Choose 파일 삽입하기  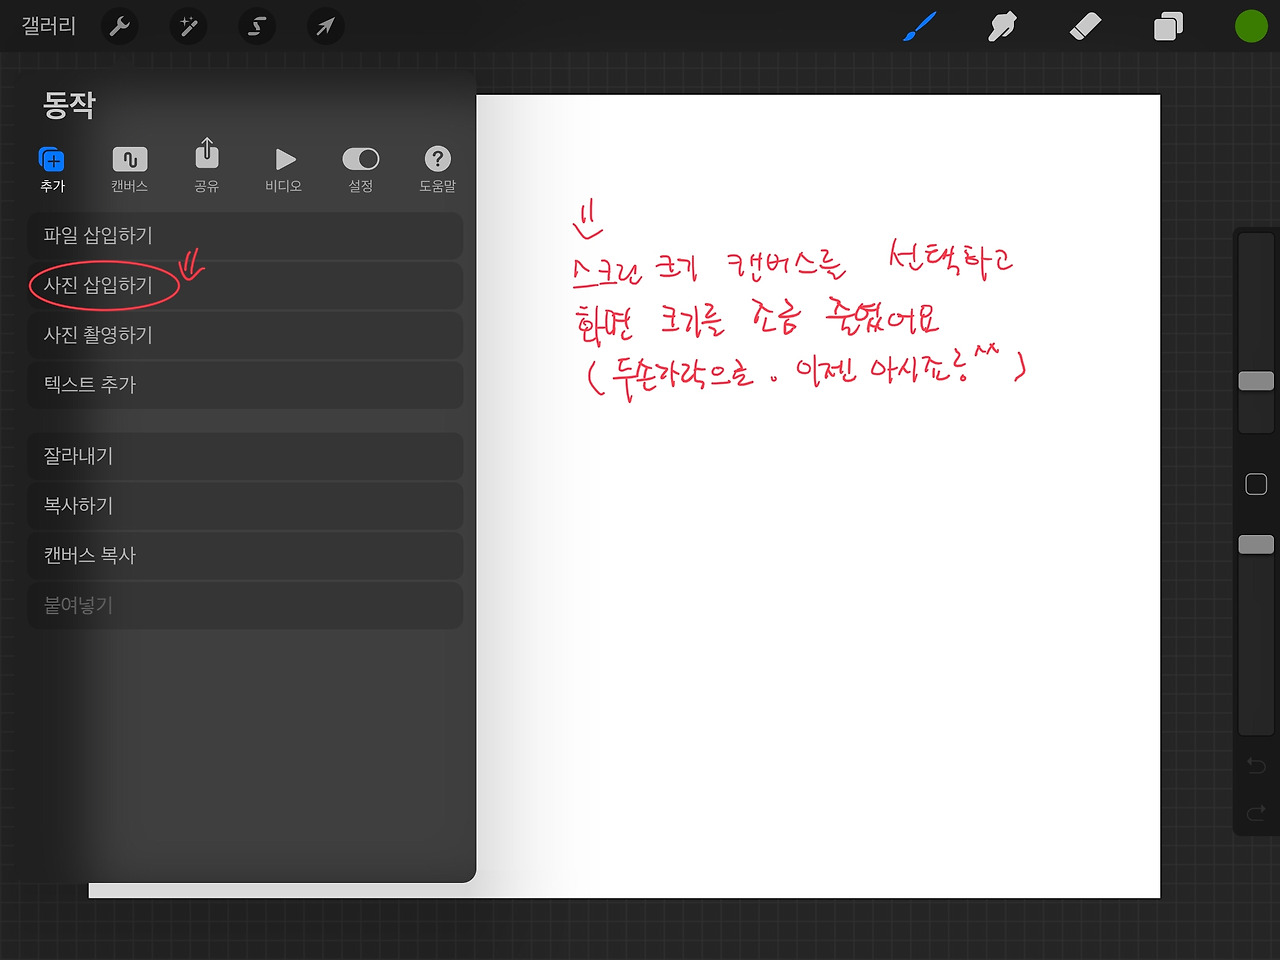(x=245, y=236)
